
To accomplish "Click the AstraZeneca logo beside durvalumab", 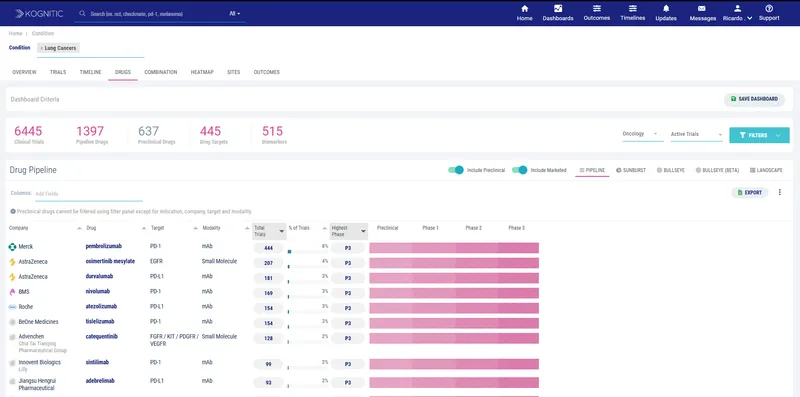I will click(x=12, y=277).
